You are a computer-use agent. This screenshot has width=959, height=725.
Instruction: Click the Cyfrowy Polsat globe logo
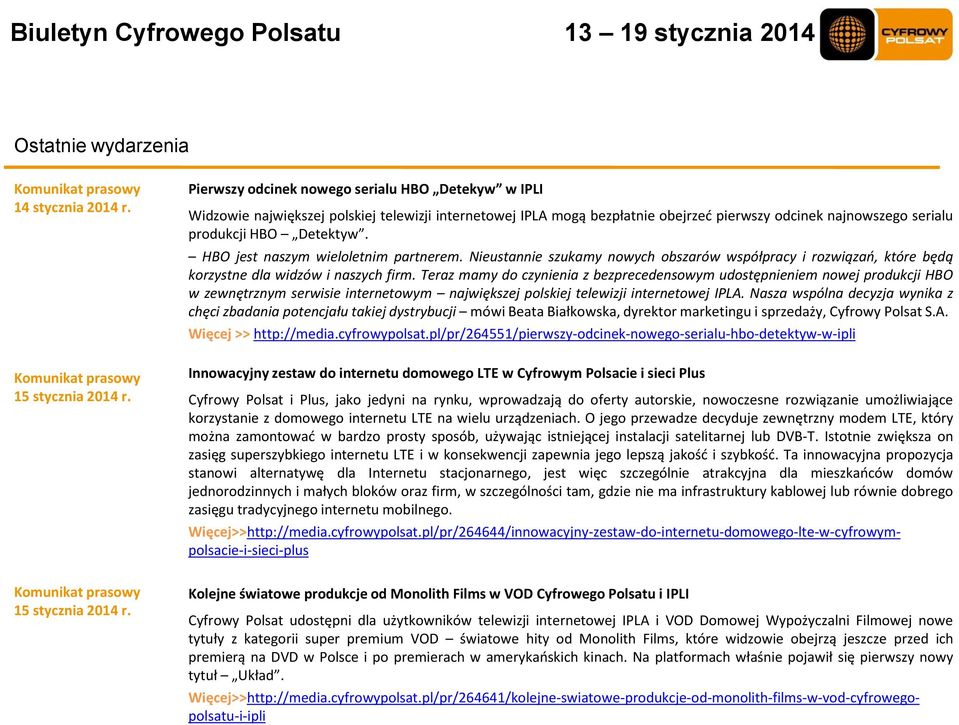(847, 34)
